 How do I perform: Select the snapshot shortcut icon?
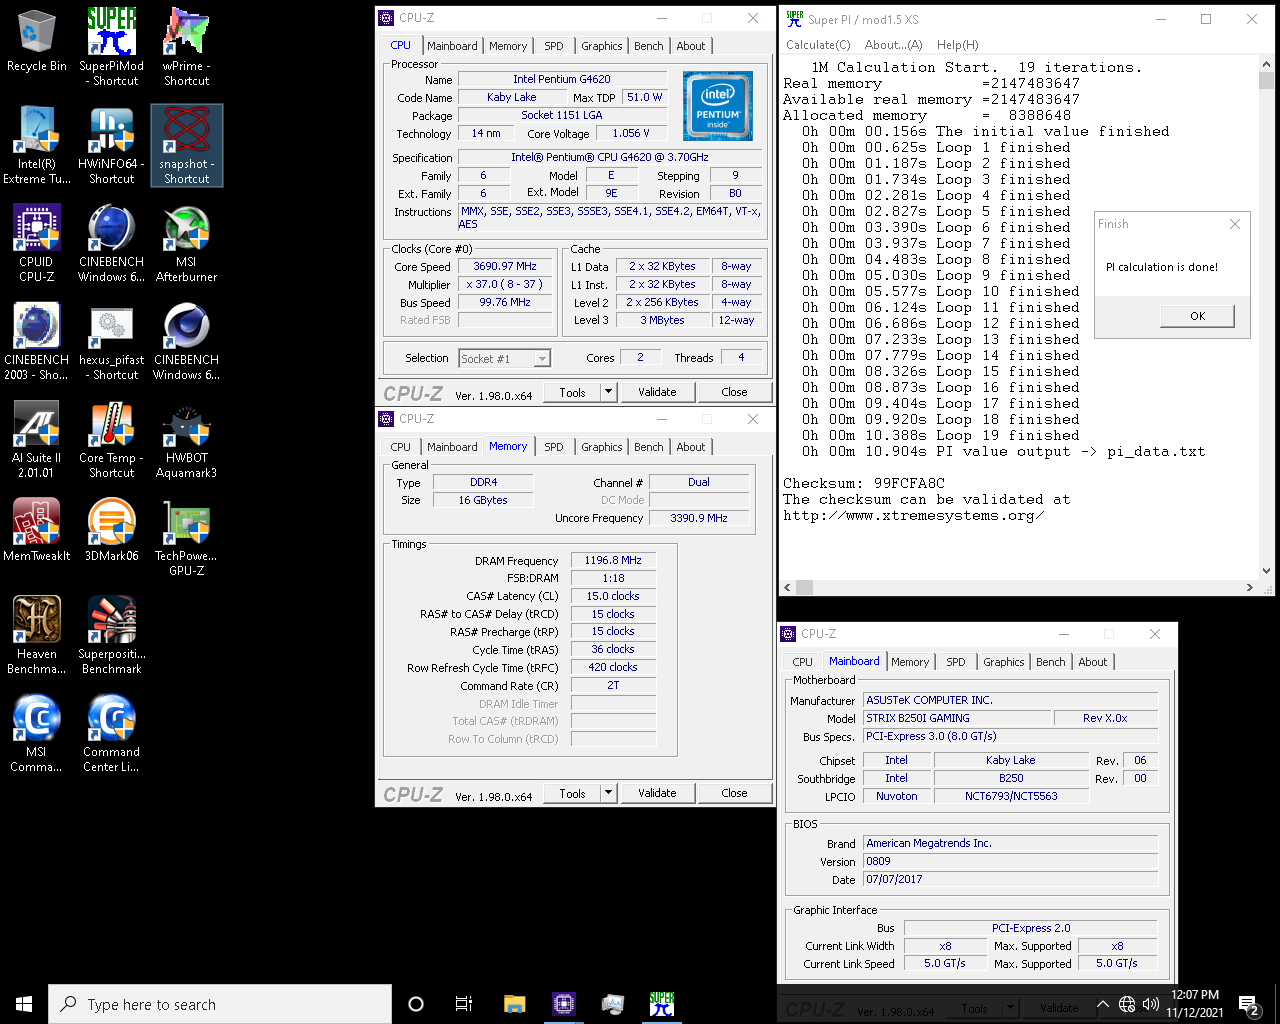click(x=186, y=145)
